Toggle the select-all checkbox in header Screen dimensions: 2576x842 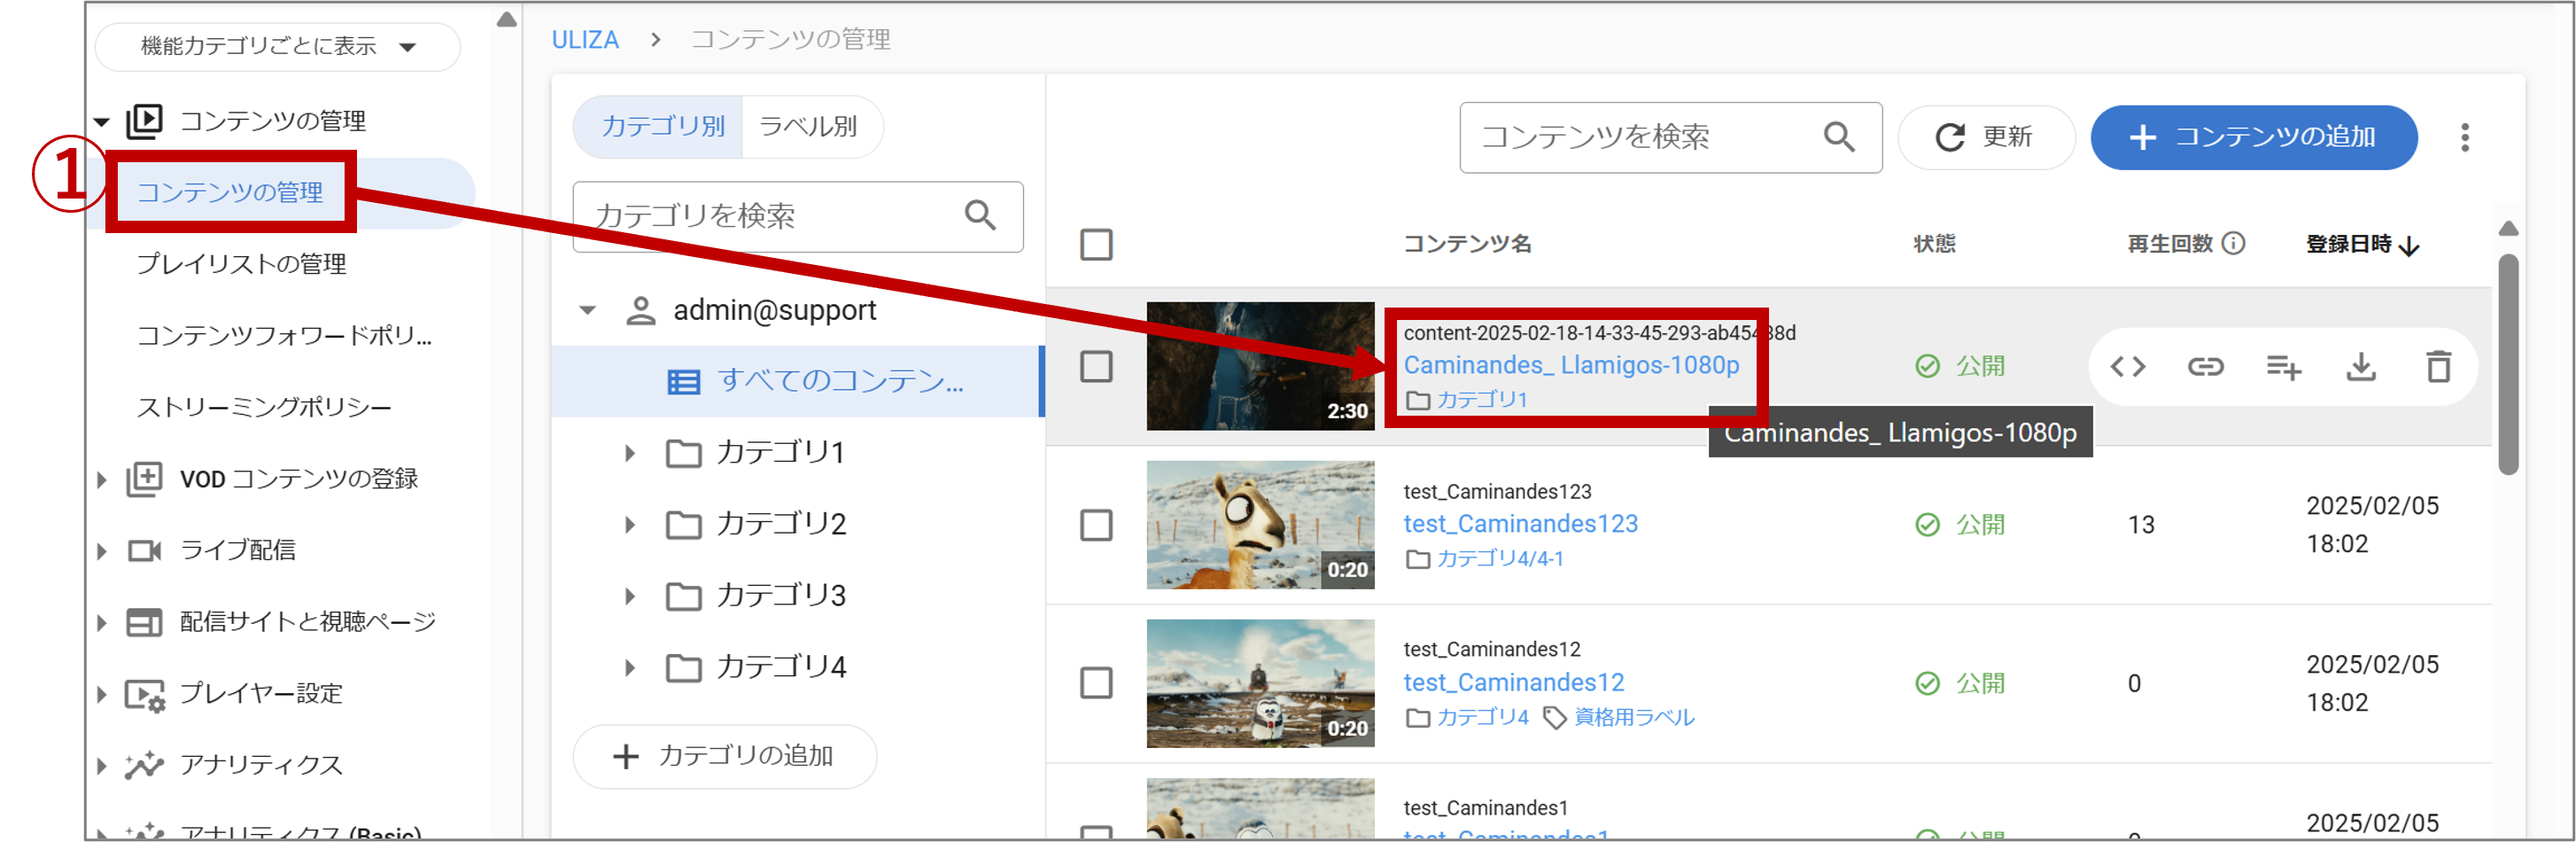(x=1096, y=245)
